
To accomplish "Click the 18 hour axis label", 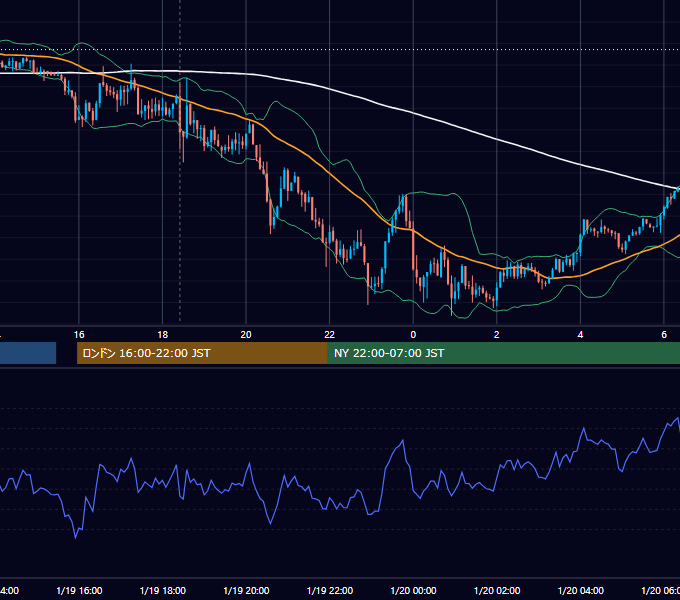I will point(163,335).
